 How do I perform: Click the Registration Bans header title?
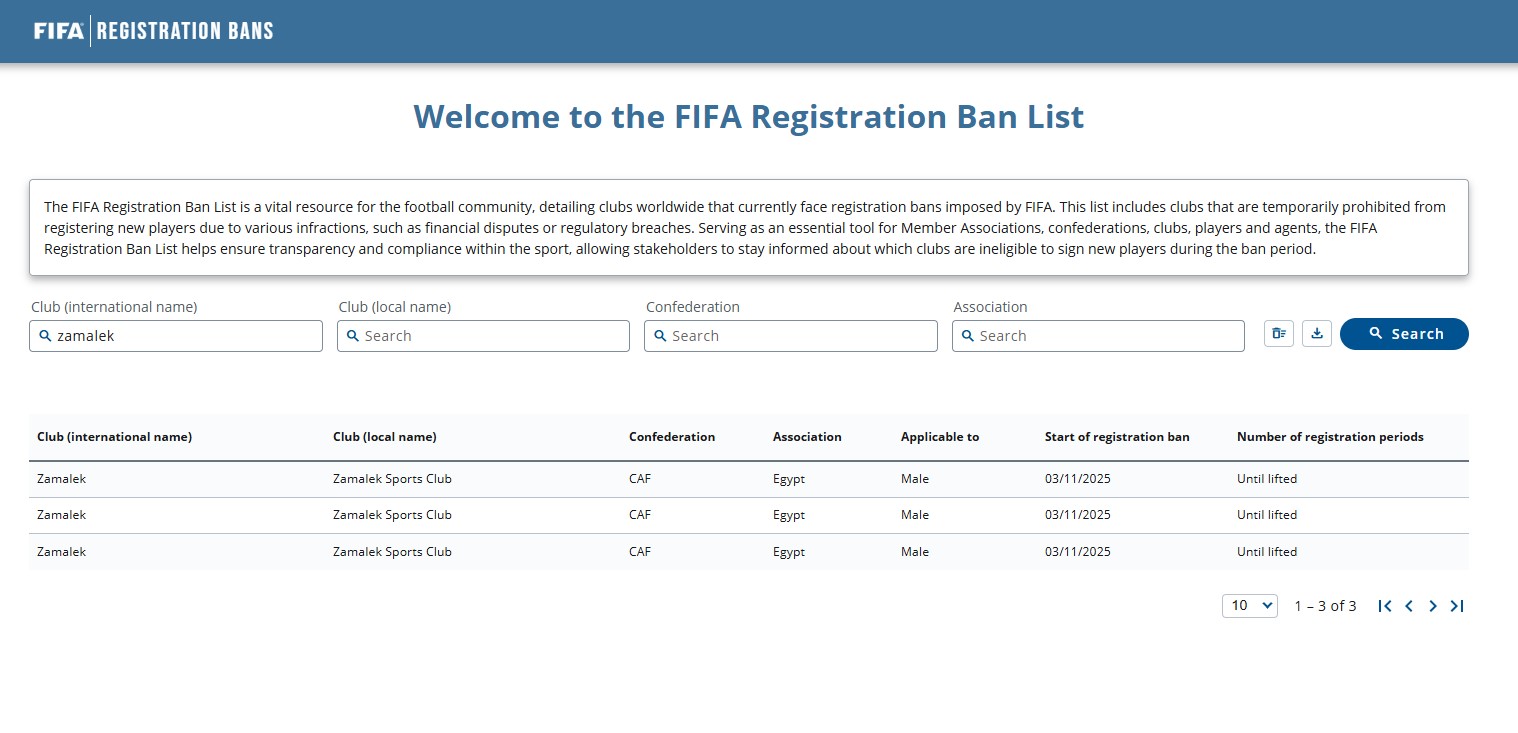tap(185, 31)
